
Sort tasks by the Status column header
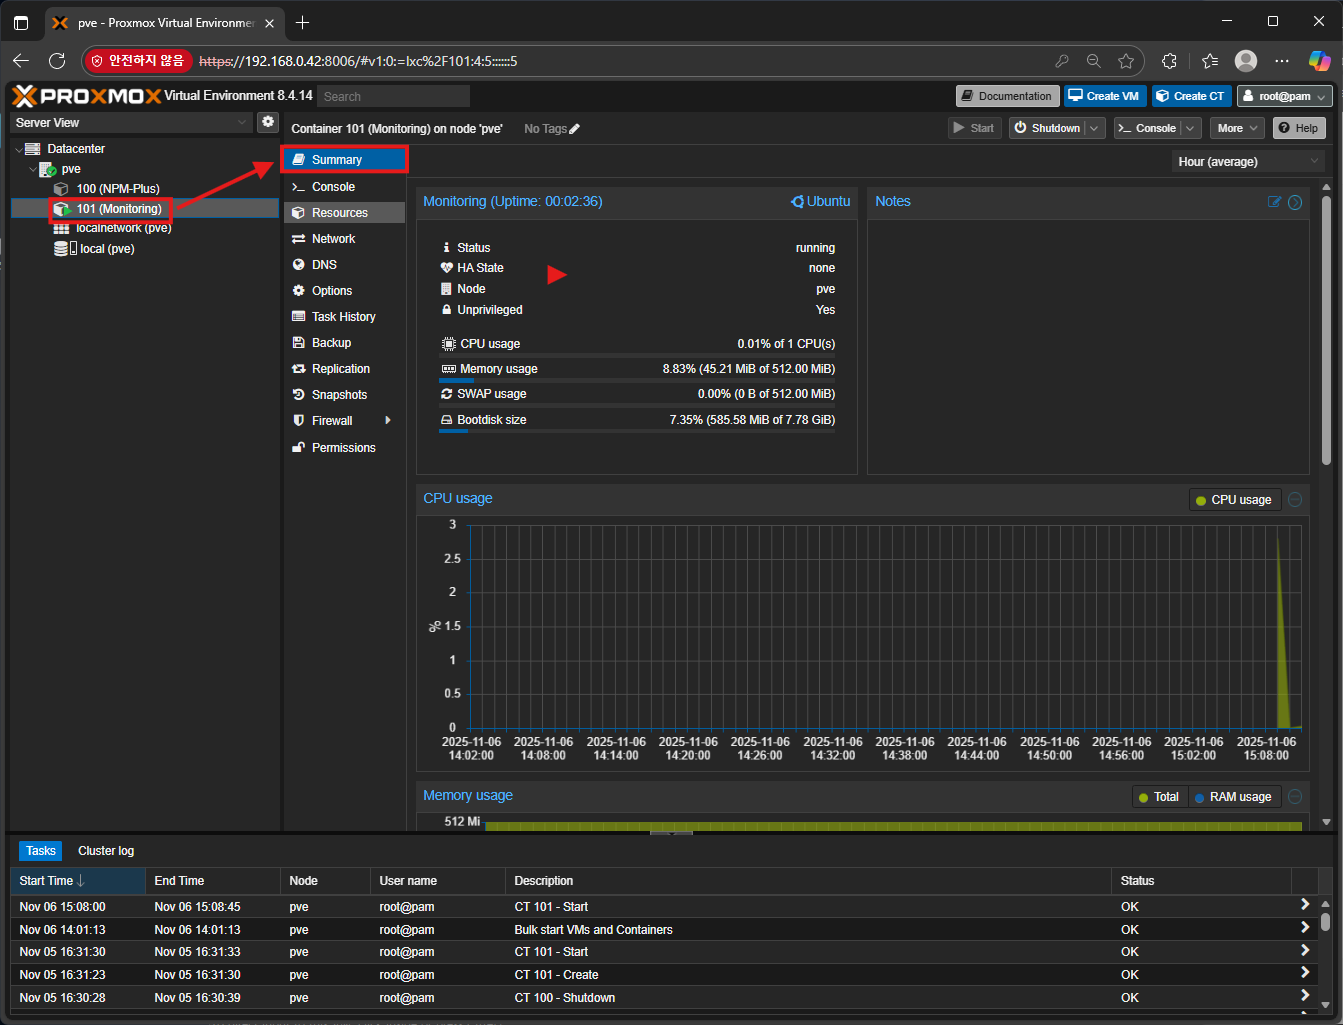coord(1201,881)
